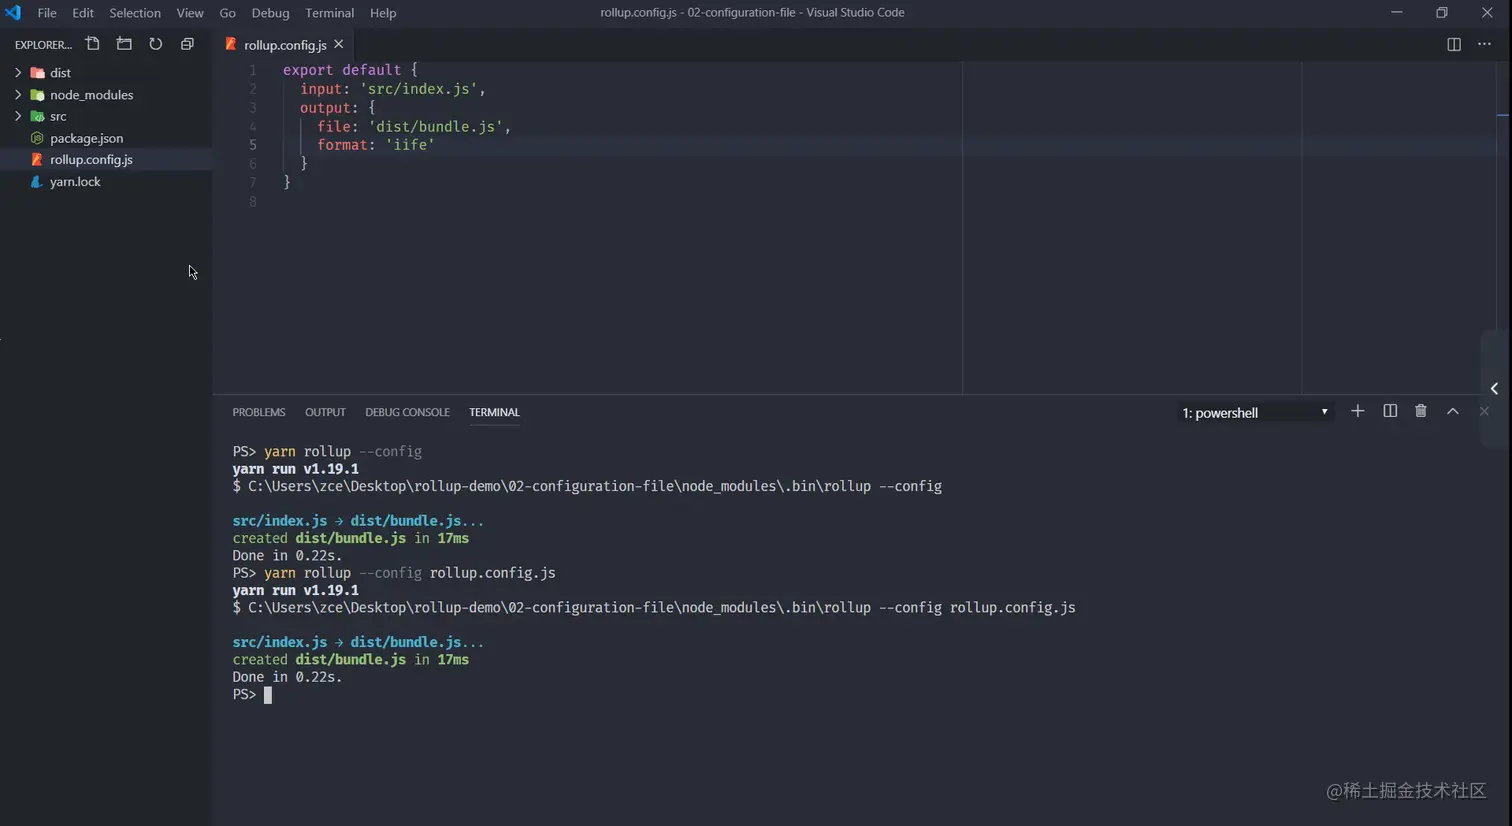This screenshot has height=826, width=1512.
Task: Refresh the Explorer file tree
Action: click(155, 44)
